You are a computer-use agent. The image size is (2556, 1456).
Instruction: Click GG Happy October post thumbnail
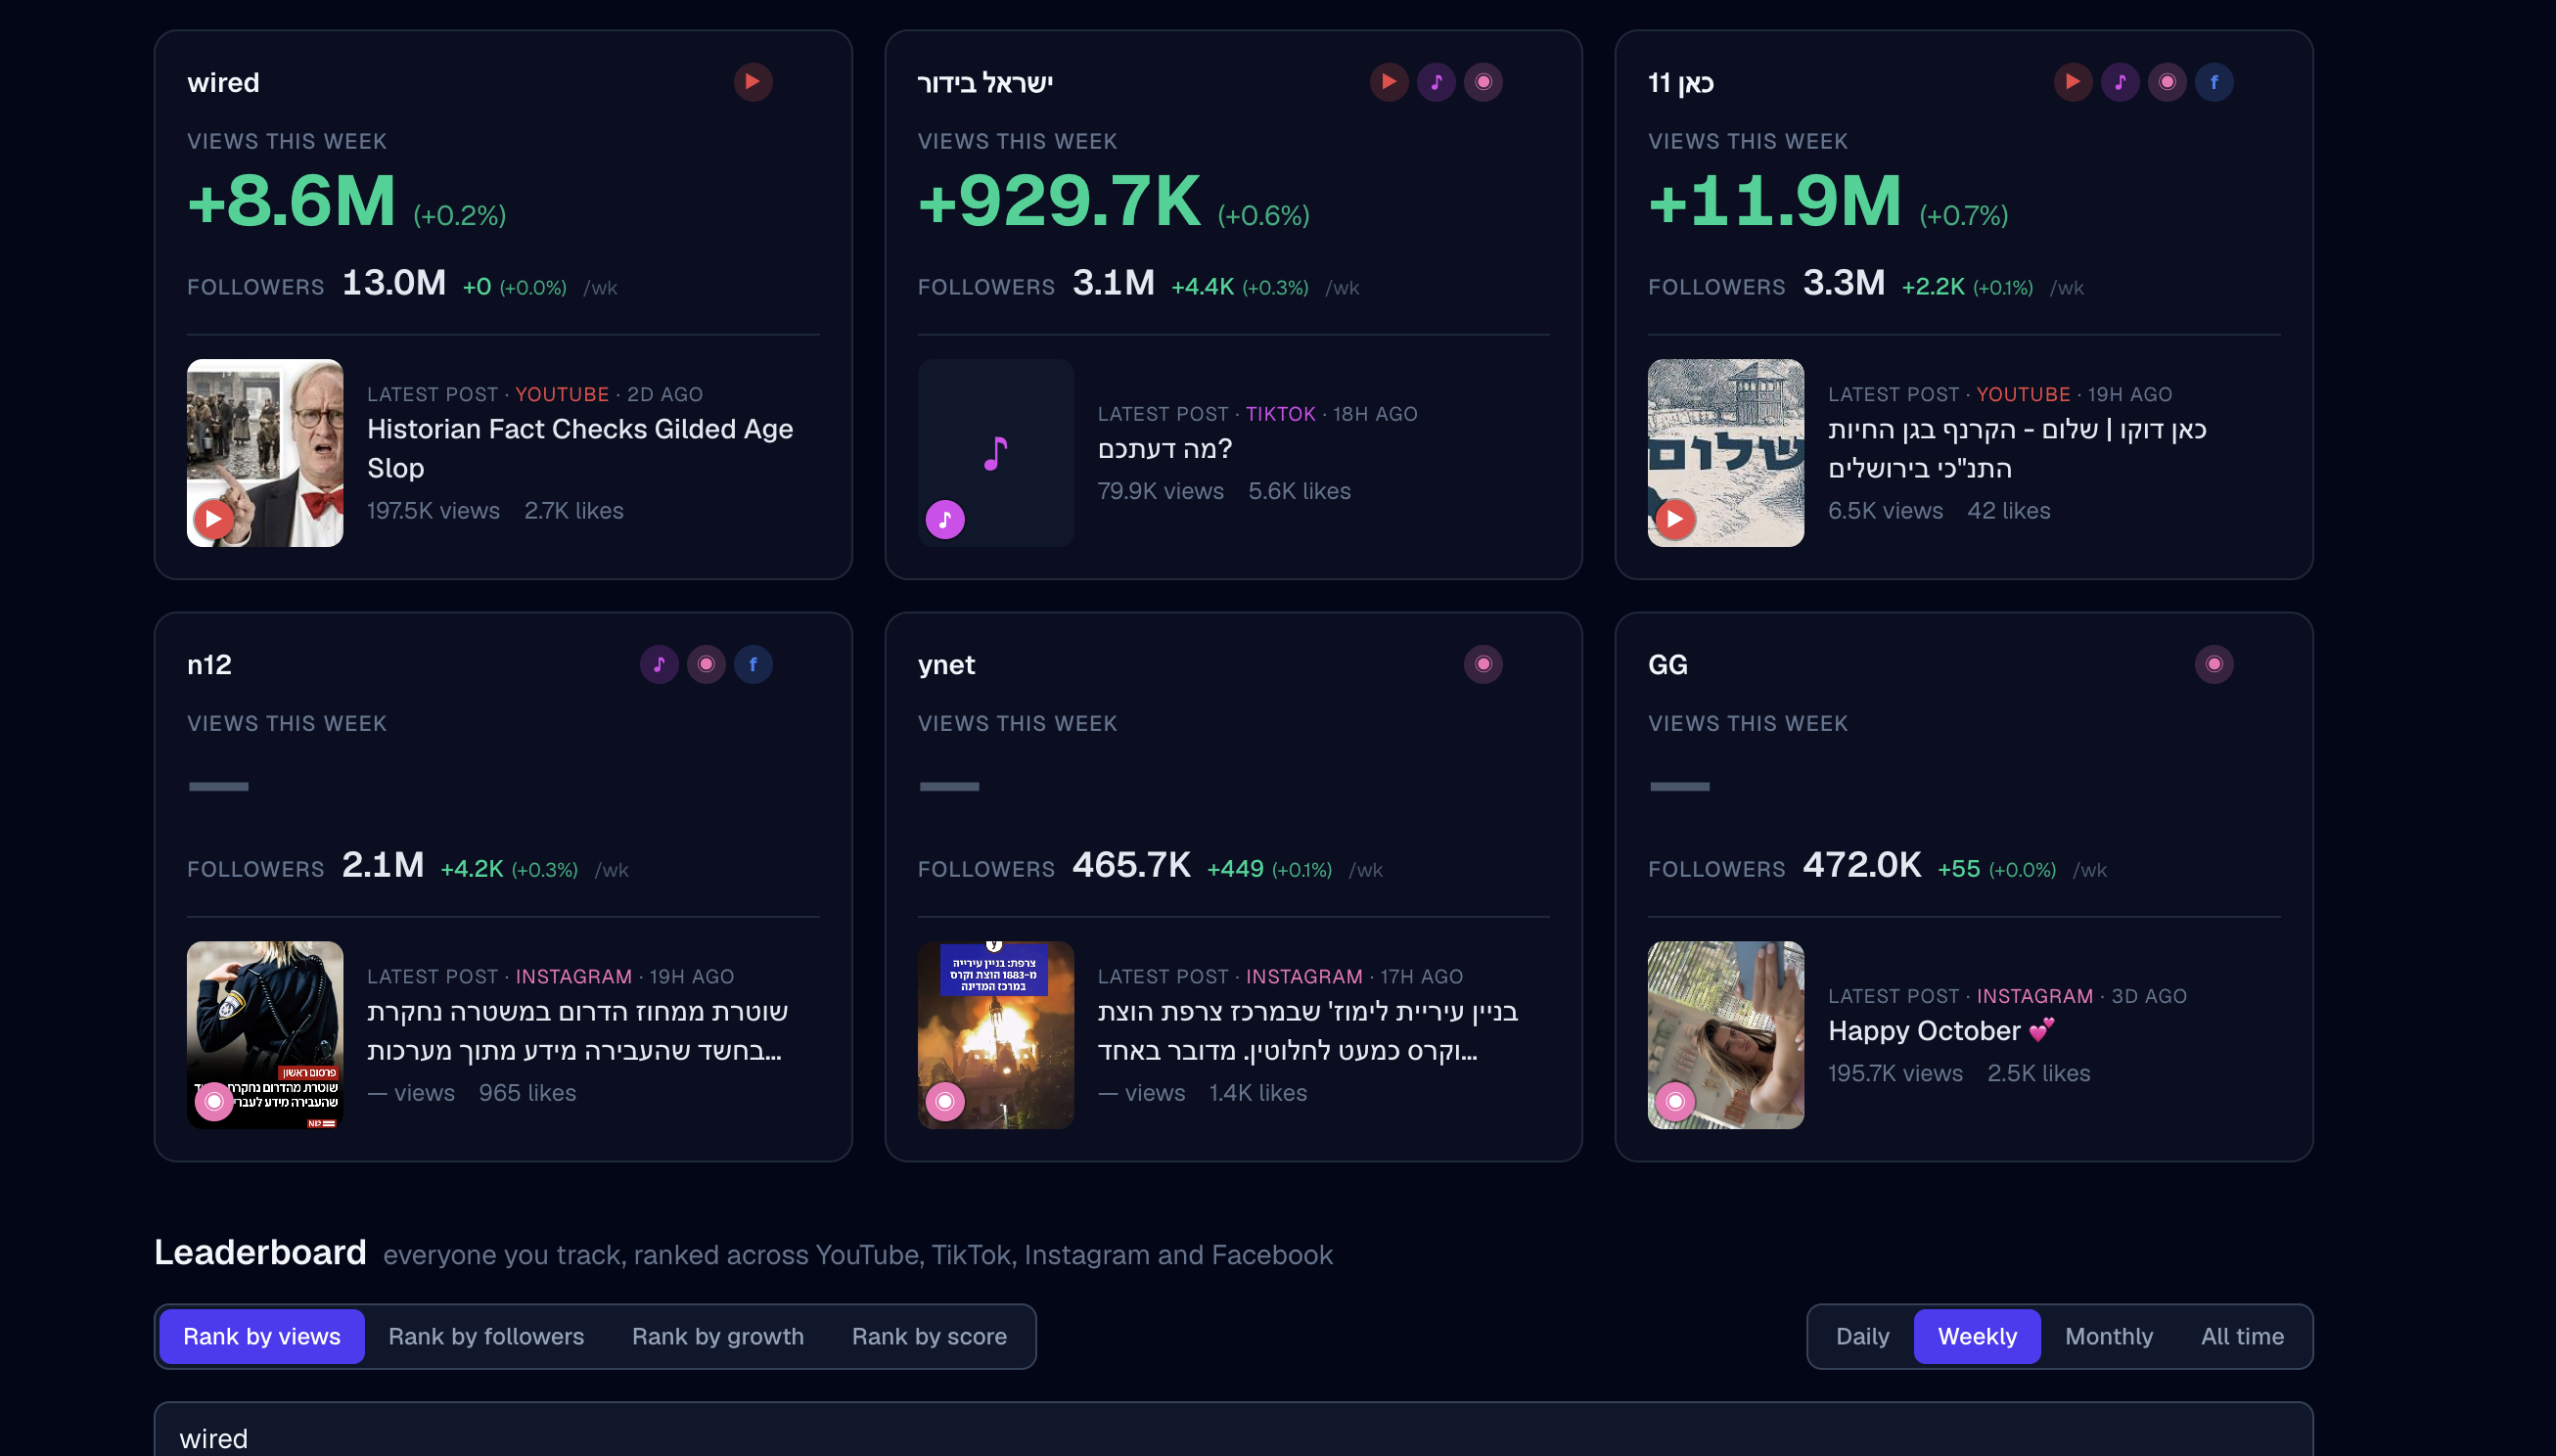[x=1726, y=1035]
